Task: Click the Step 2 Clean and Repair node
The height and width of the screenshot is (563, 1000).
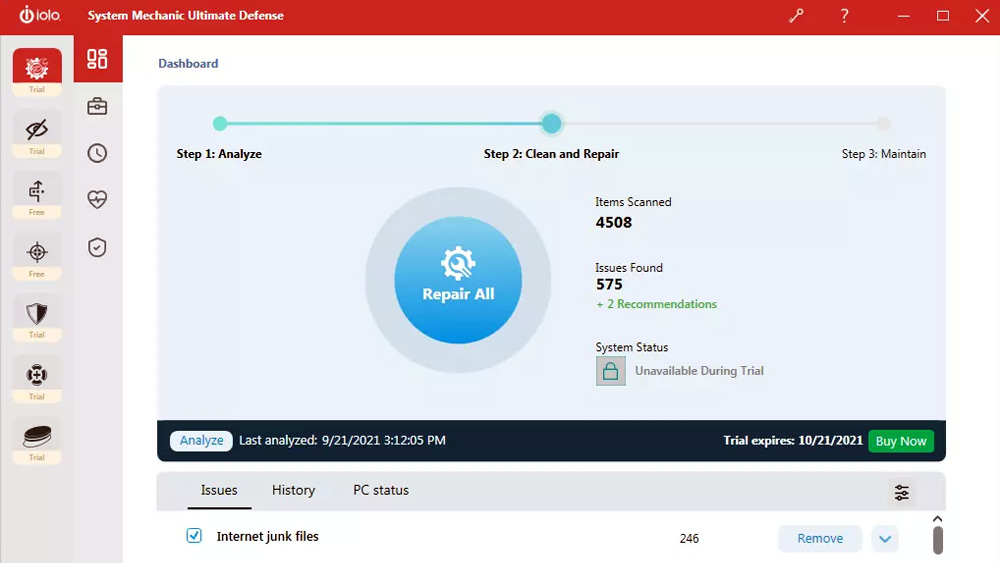Action: pyautogui.click(x=552, y=124)
